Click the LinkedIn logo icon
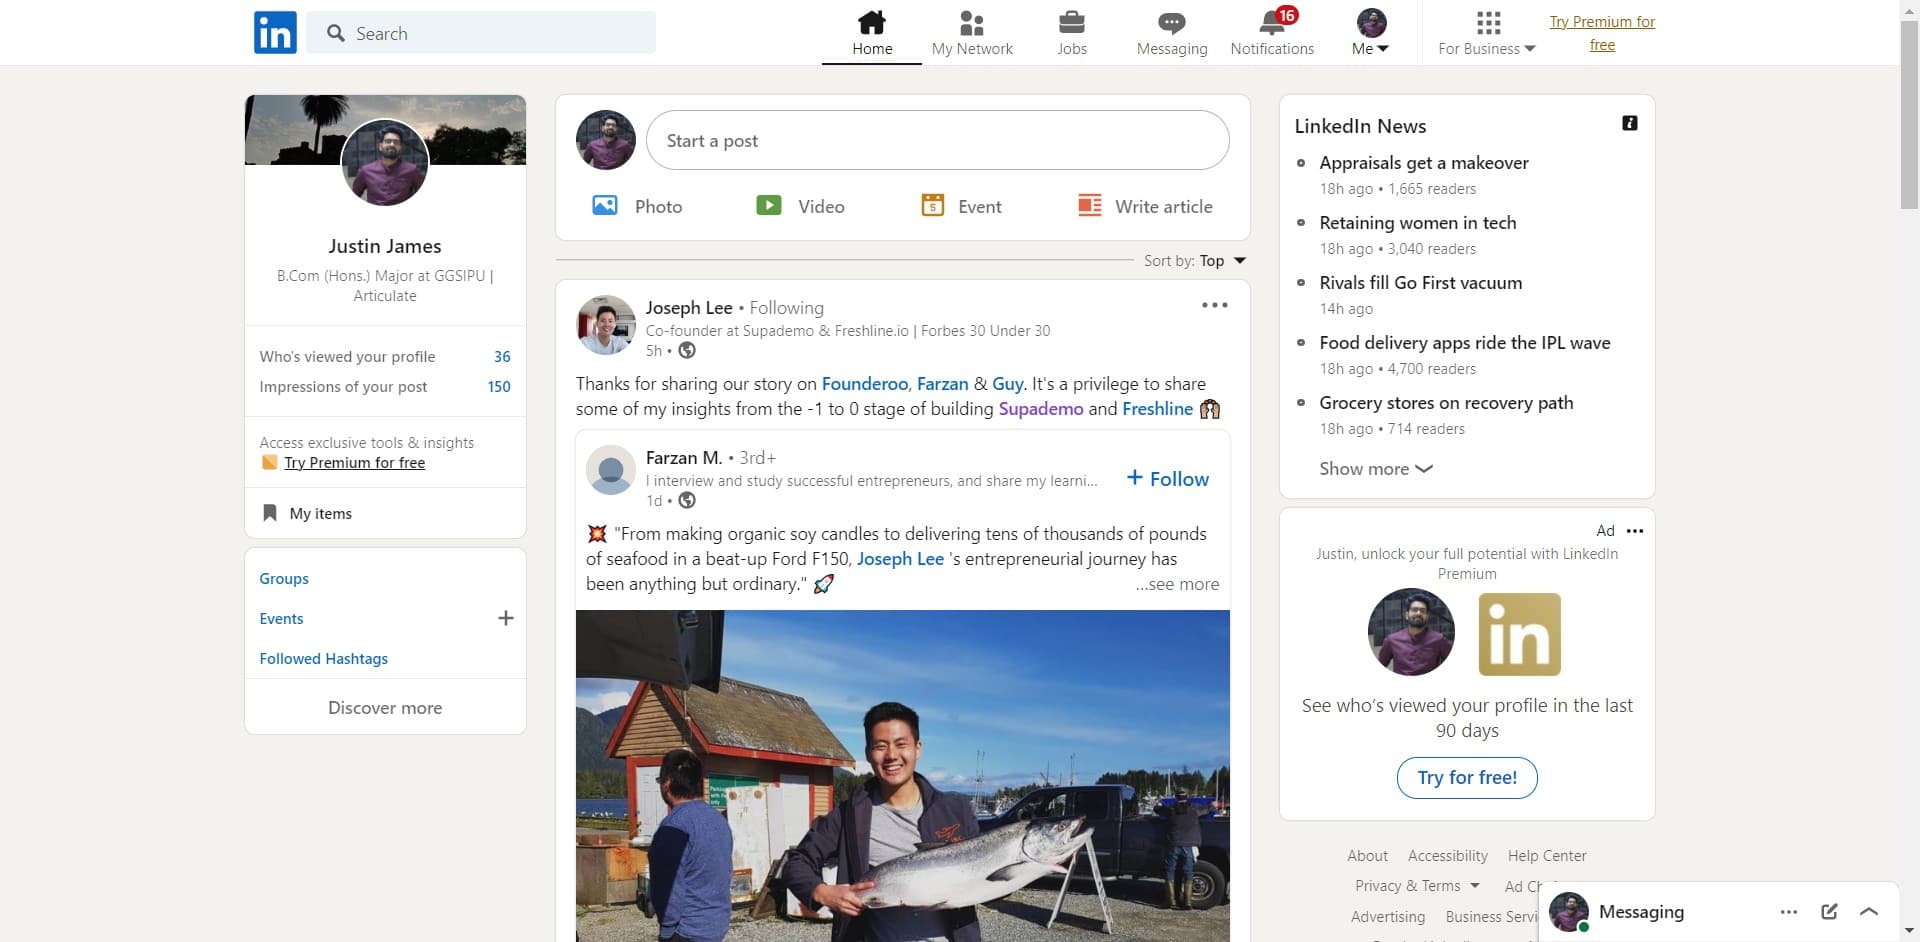The width and height of the screenshot is (1920, 942). 275,32
